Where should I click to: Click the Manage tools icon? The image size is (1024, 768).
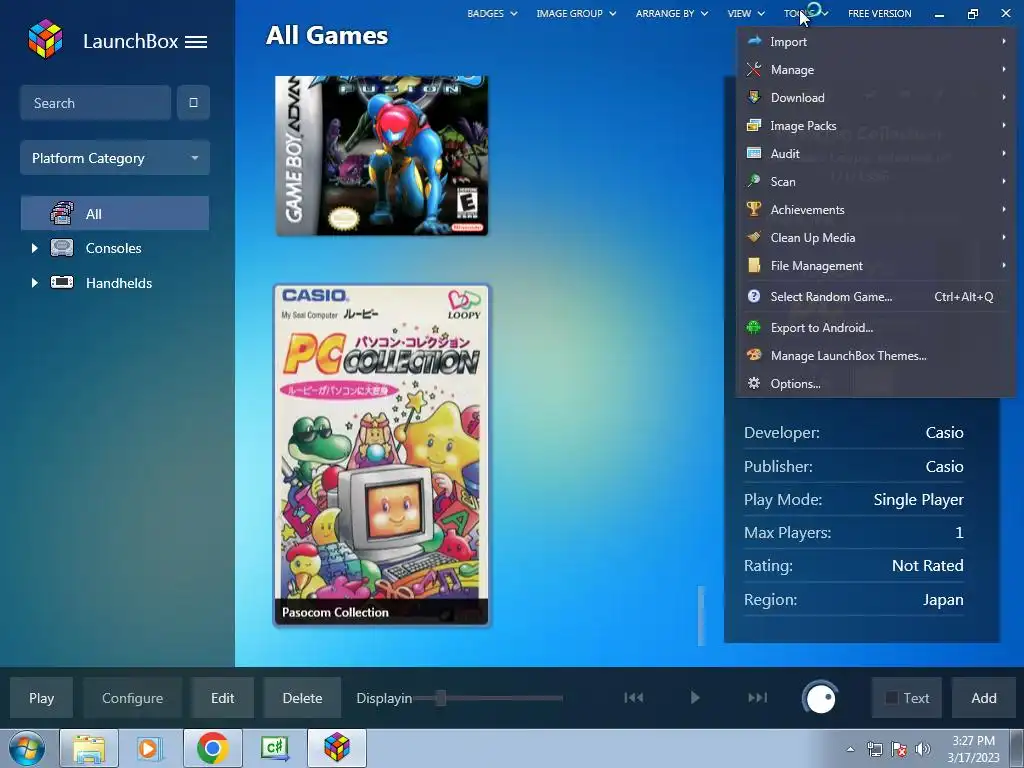pos(754,69)
